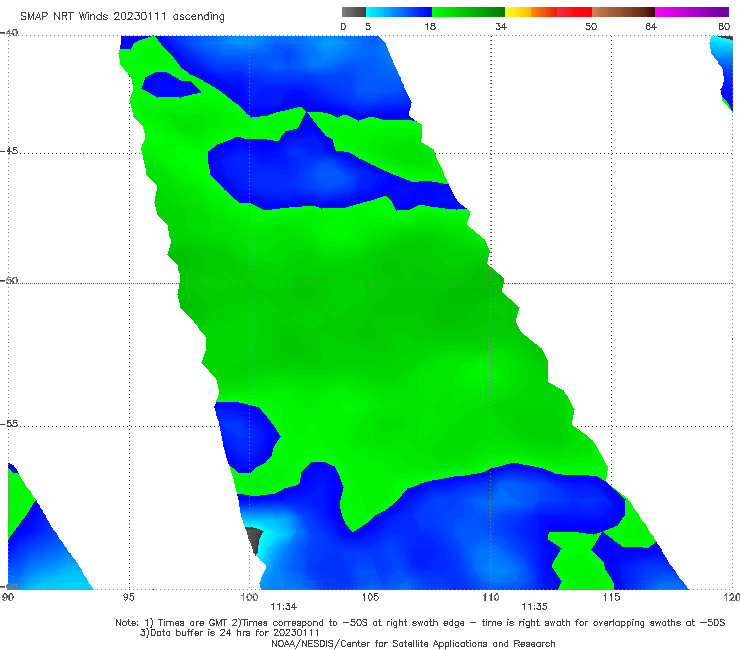
Task: Click the longitude label '100' on the bottom axis
Action: pyautogui.click(x=249, y=597)
